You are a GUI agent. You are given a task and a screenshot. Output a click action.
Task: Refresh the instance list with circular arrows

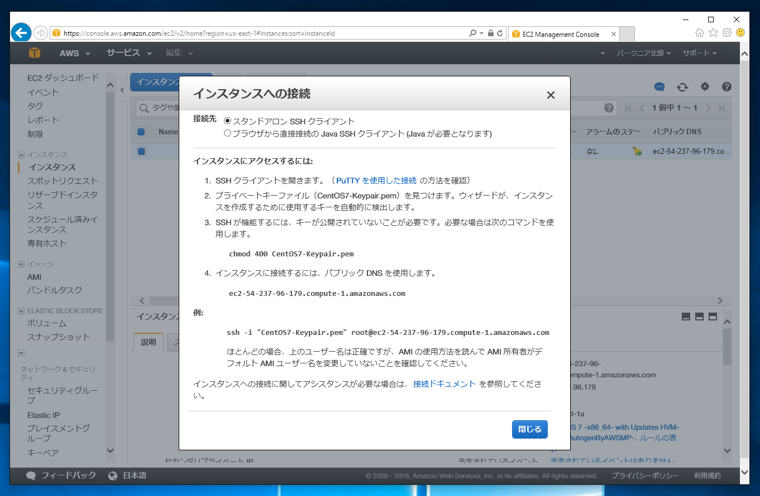pyautogui.click(x=682, y=87)
